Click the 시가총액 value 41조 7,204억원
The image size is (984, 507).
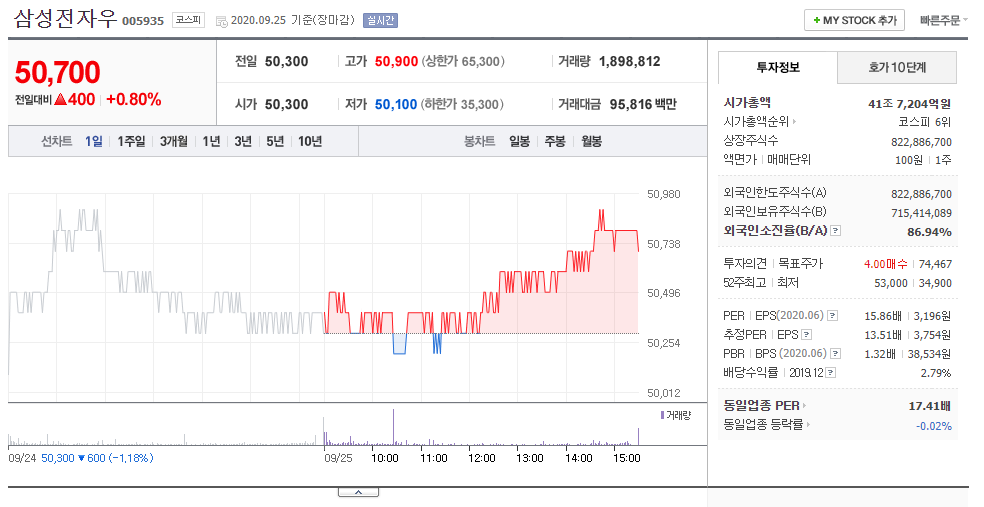tap(909, 104)
